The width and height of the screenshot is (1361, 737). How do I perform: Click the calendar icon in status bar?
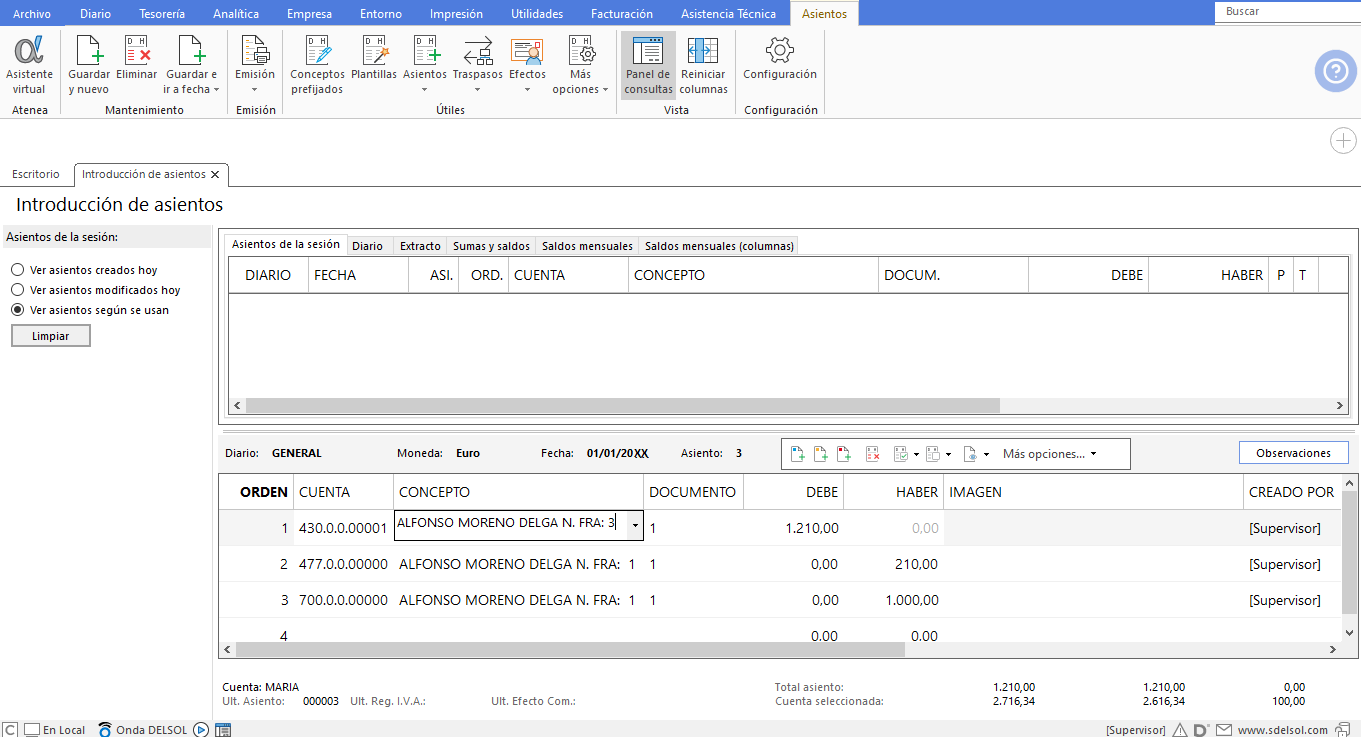click(x=223, y=730)
